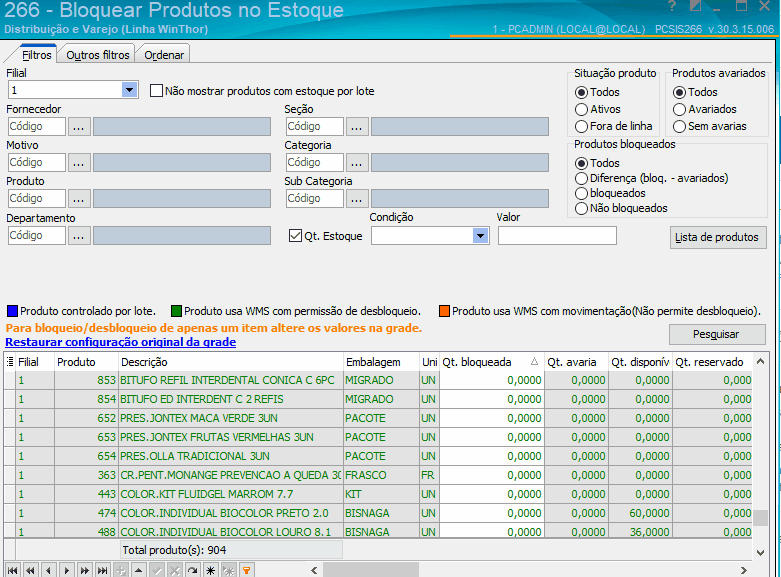The width and height of the screenshot is (781, 577).
Task: Open the Condição dropdown
Action: 480,236
